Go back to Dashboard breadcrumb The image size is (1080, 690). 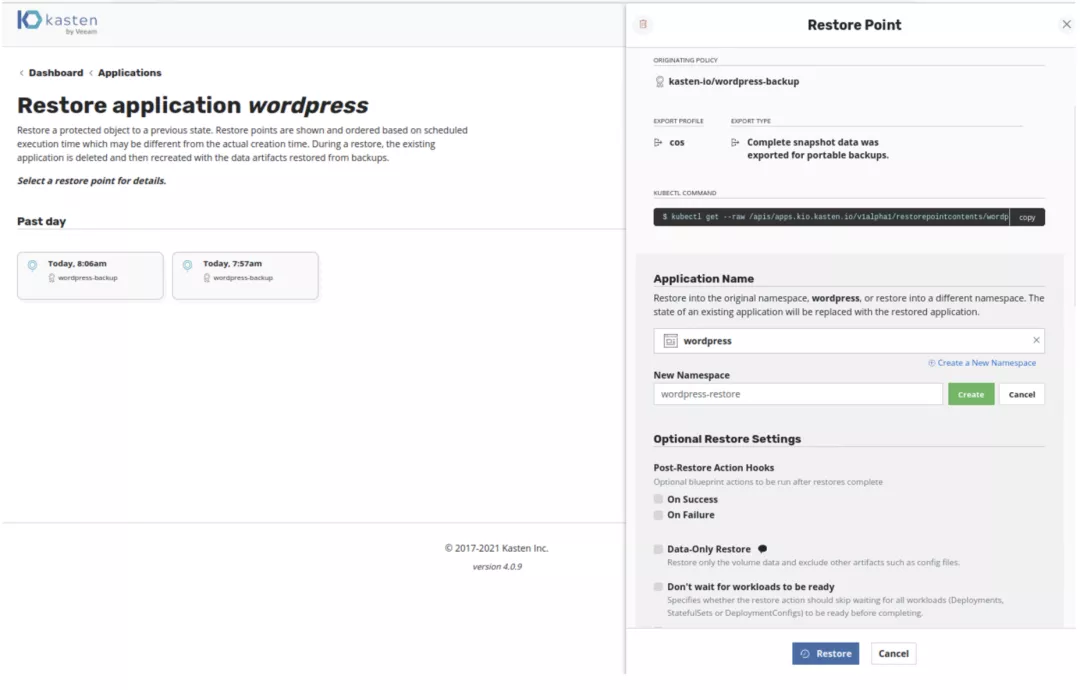coord(55,73)
